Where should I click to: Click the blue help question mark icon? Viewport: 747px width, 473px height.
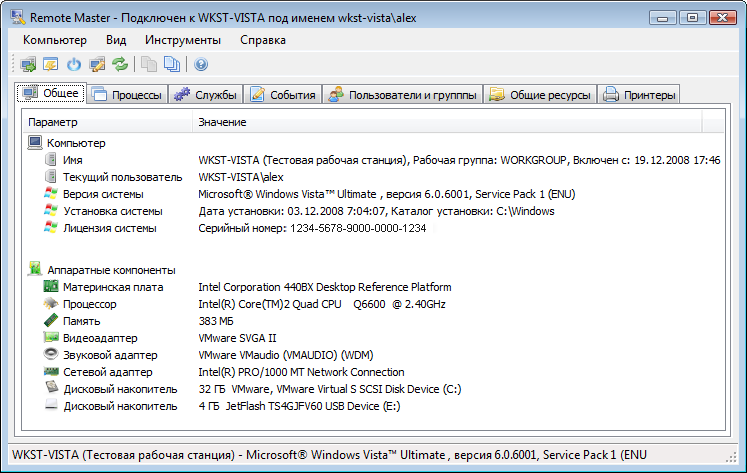click(201, 64)
